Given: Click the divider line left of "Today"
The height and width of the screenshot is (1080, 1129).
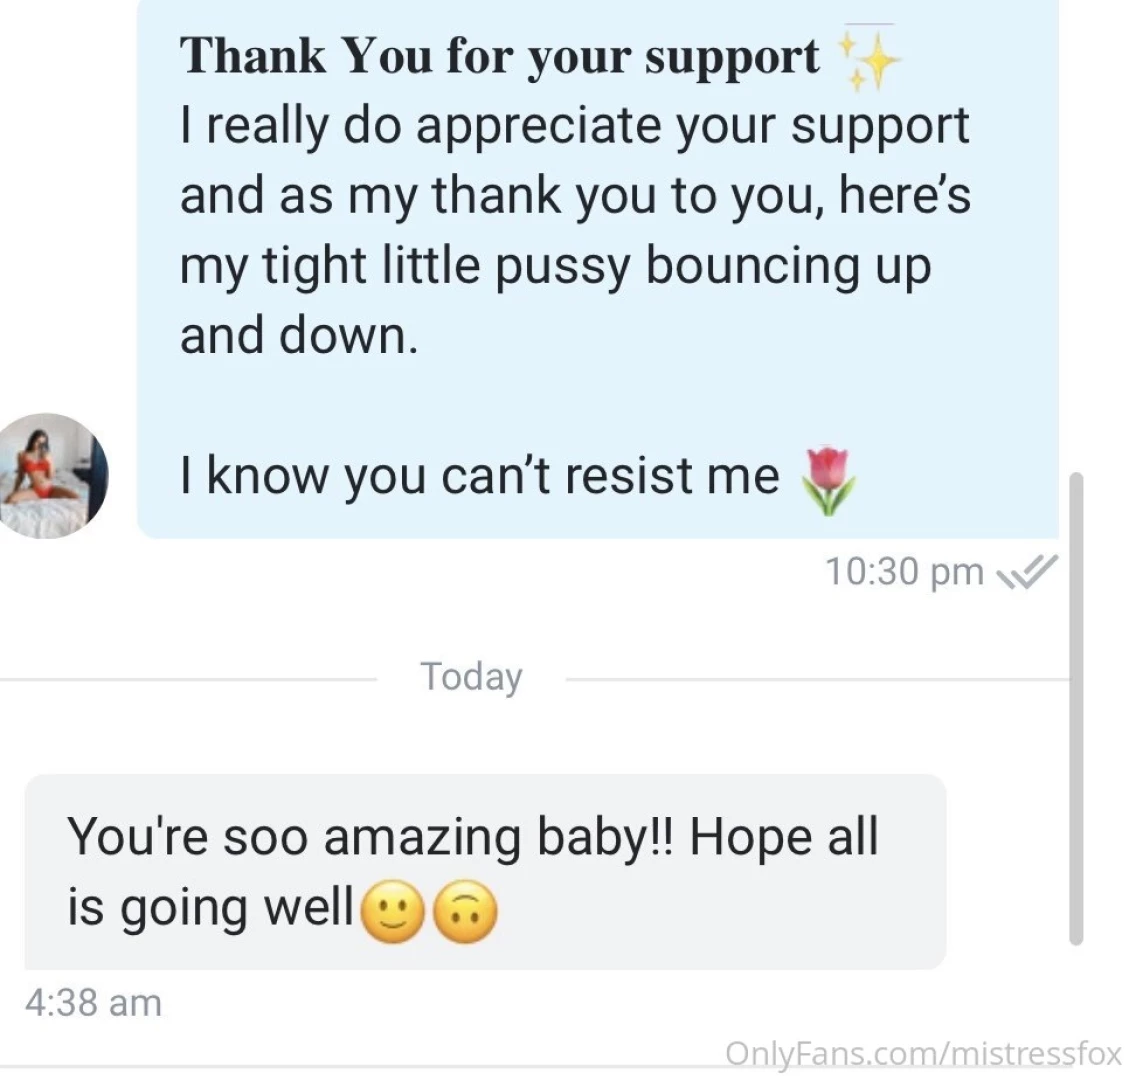Looking at the screenshot, I should click(188, 679).
